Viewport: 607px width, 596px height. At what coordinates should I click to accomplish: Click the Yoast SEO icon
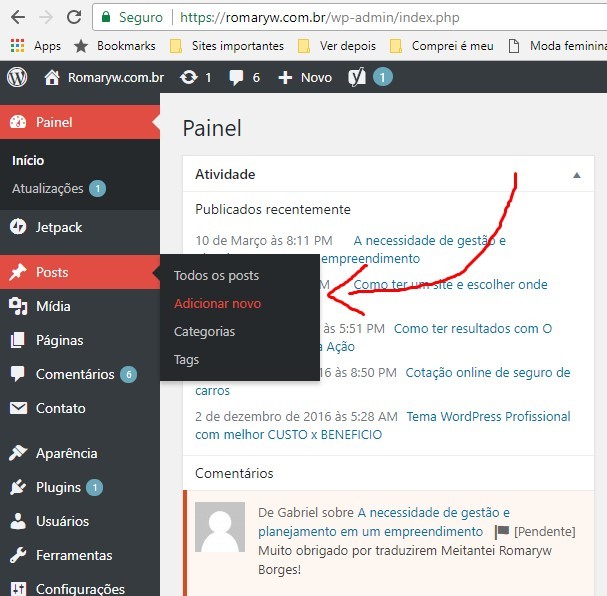tap(357, 77)
